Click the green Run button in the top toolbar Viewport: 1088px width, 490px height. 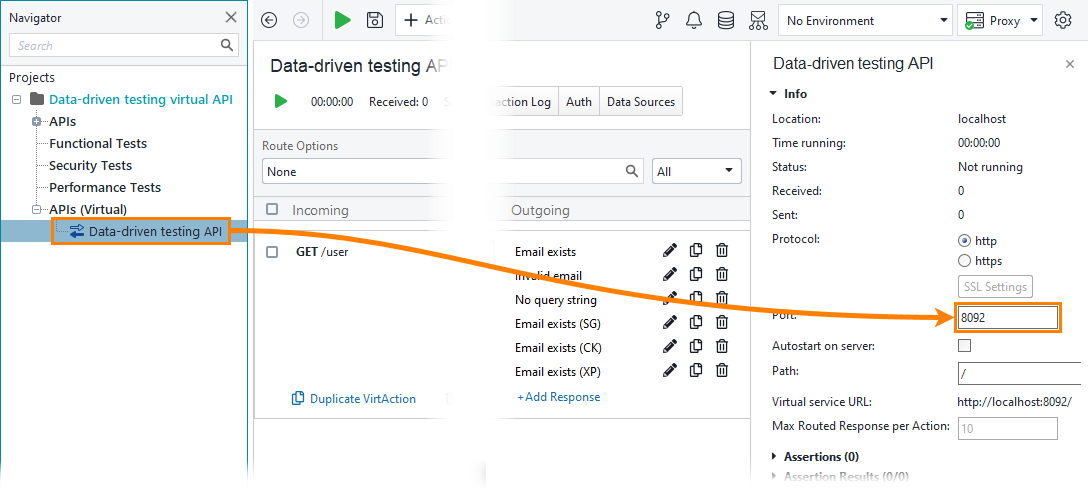coord(343,20)
